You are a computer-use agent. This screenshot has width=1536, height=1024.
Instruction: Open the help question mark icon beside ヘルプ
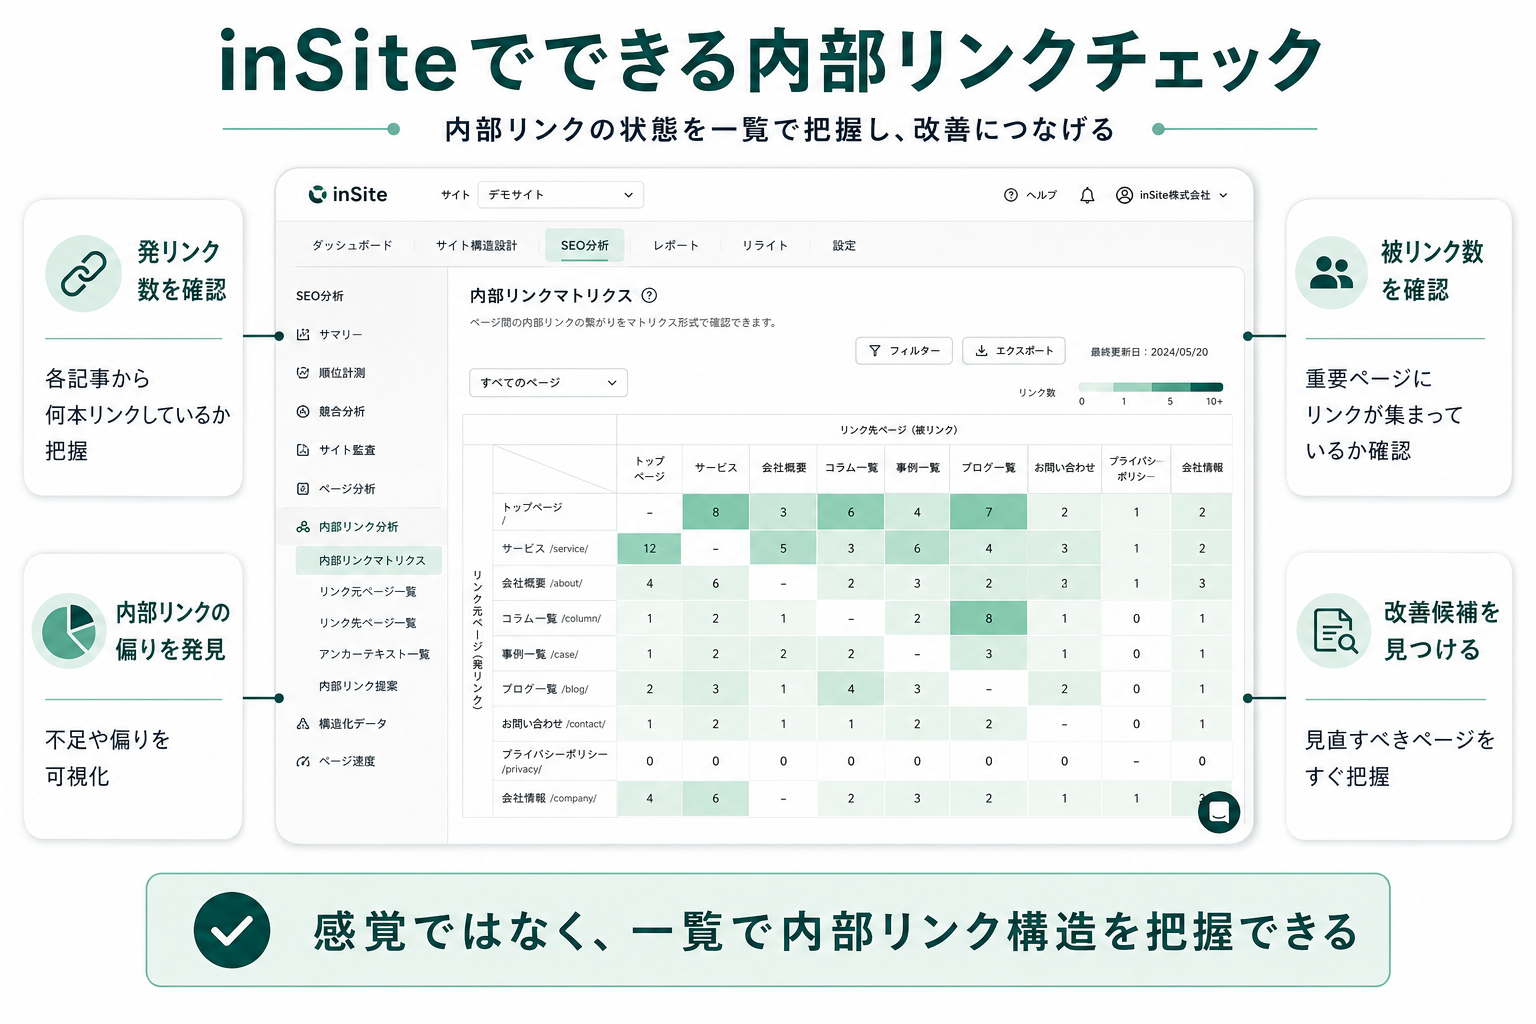(1010, 195)
